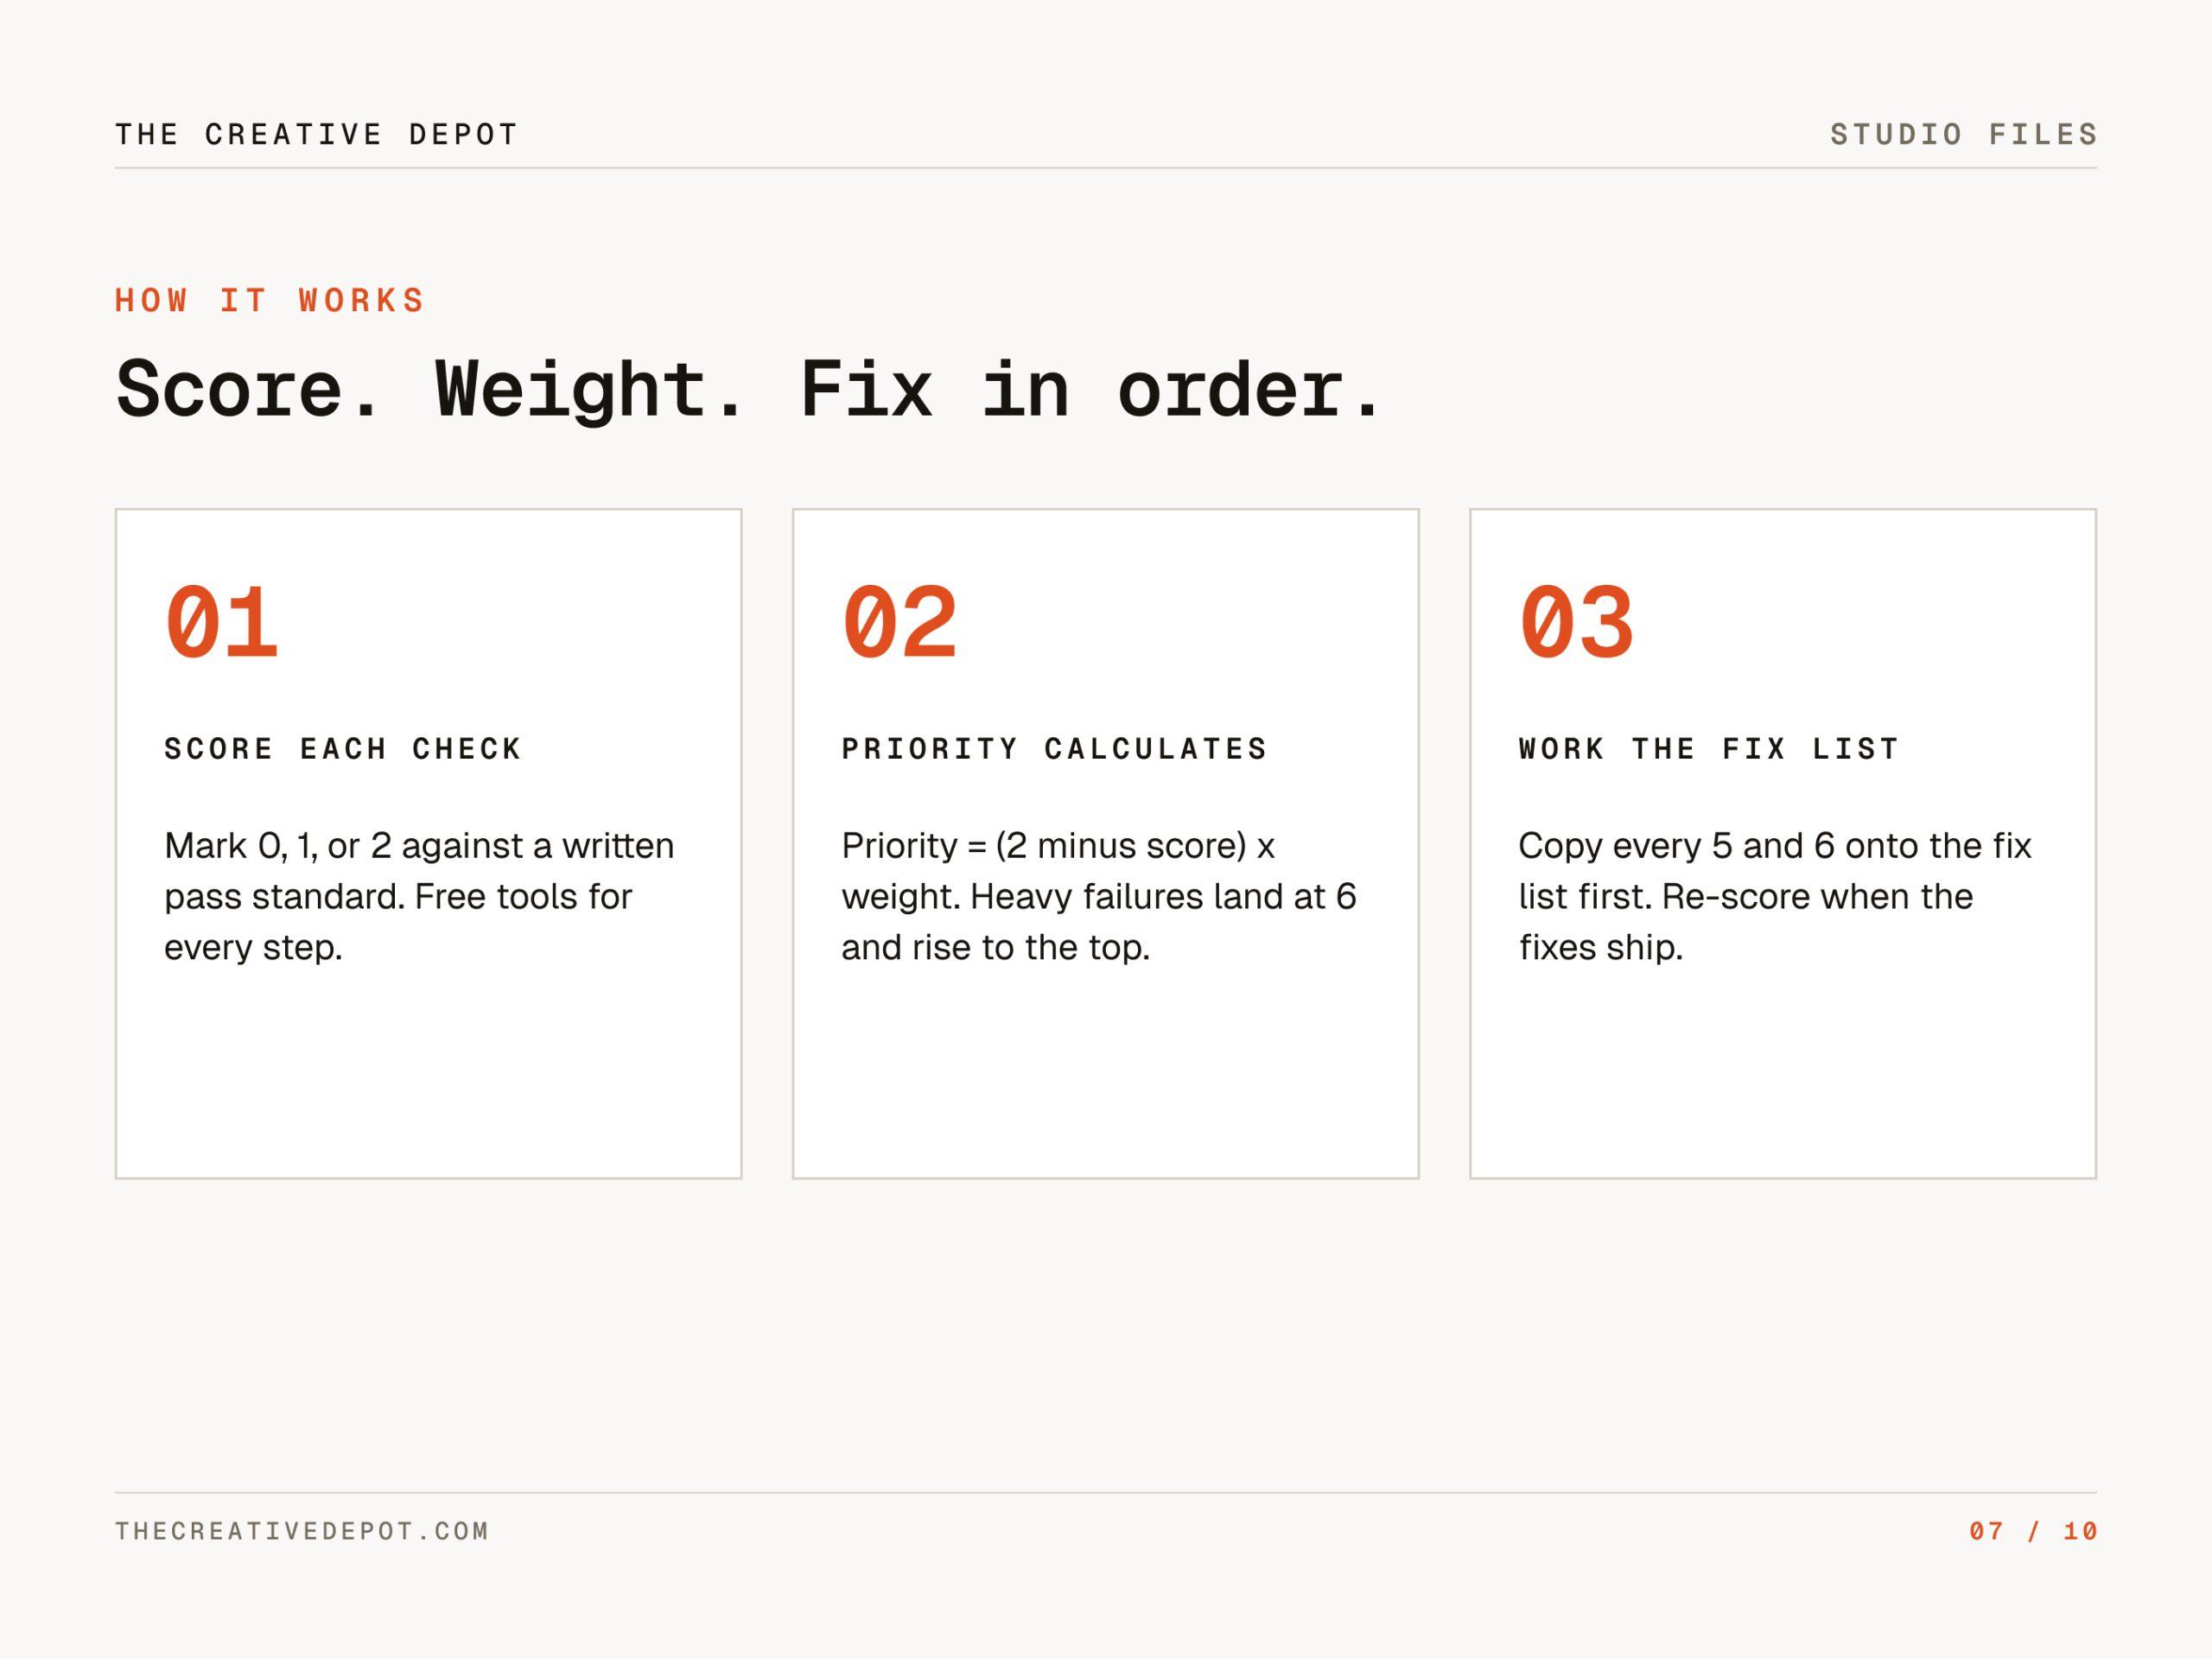Click the Copy every 5 and 6 paragraph
2212x1659 pixels.
(1774, 896)
